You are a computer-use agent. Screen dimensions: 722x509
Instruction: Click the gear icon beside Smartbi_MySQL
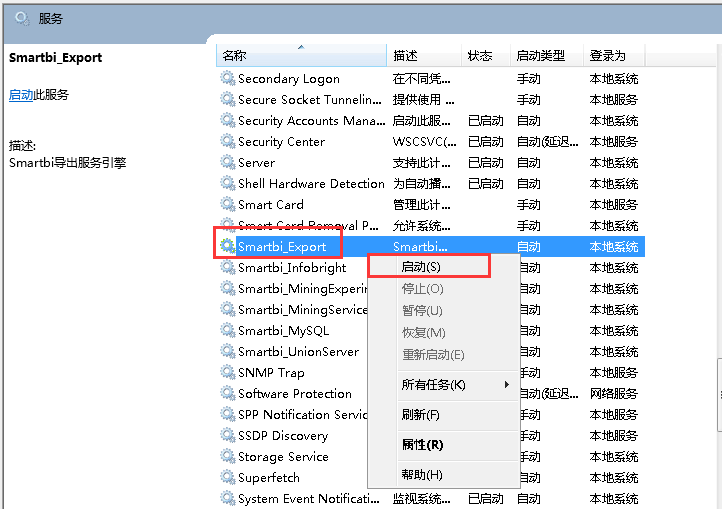[x=227, y=330]
